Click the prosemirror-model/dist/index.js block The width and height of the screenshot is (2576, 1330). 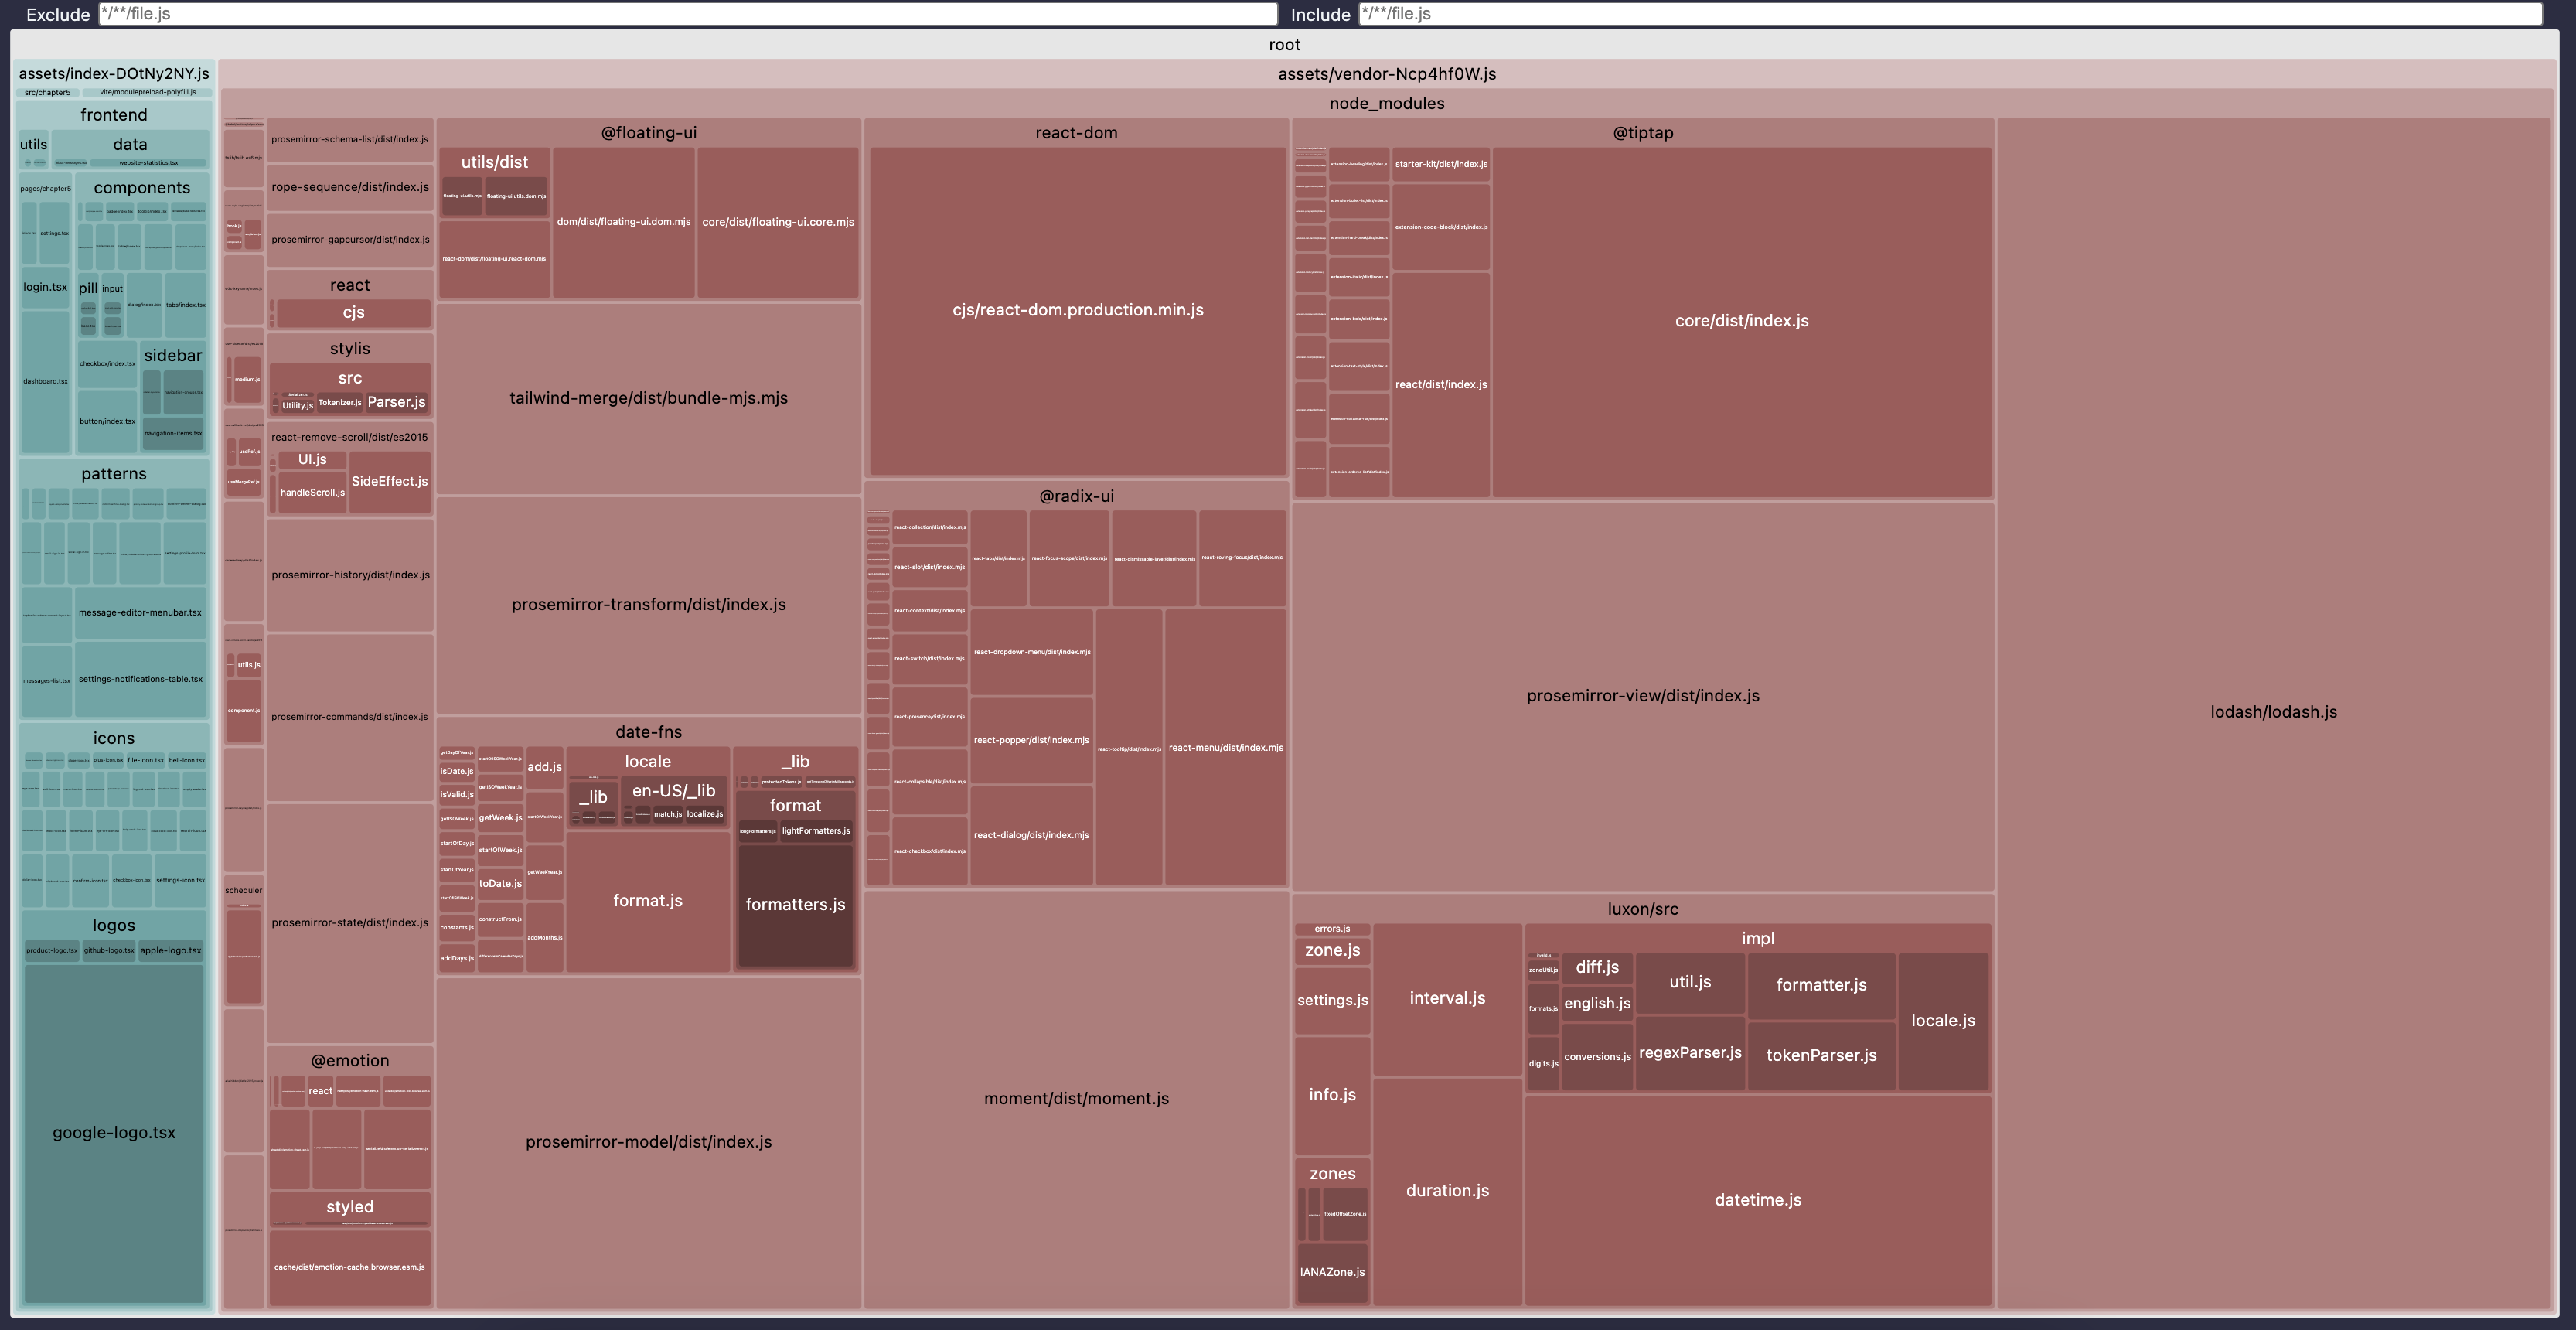tap(648, 1142)
